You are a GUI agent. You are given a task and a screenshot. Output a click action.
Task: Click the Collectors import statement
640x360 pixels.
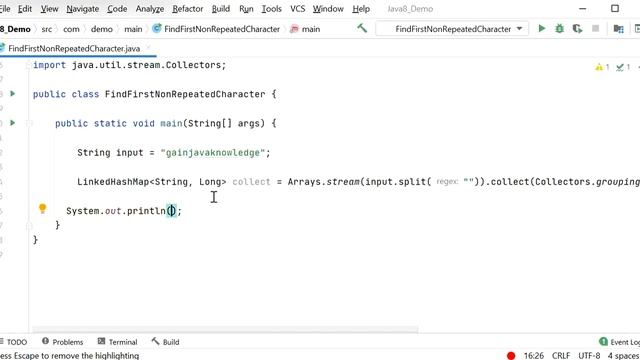pos(129,65)
